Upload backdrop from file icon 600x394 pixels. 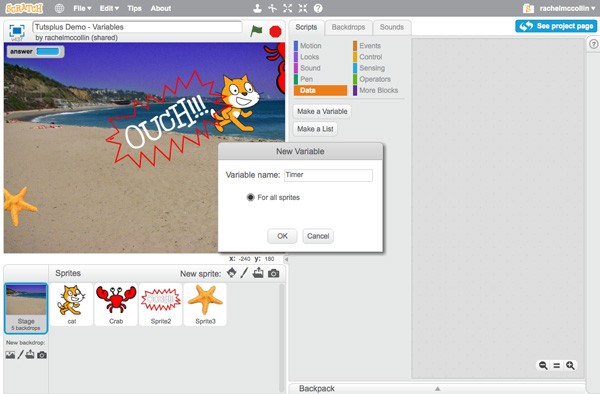click(x=30, y=355)
